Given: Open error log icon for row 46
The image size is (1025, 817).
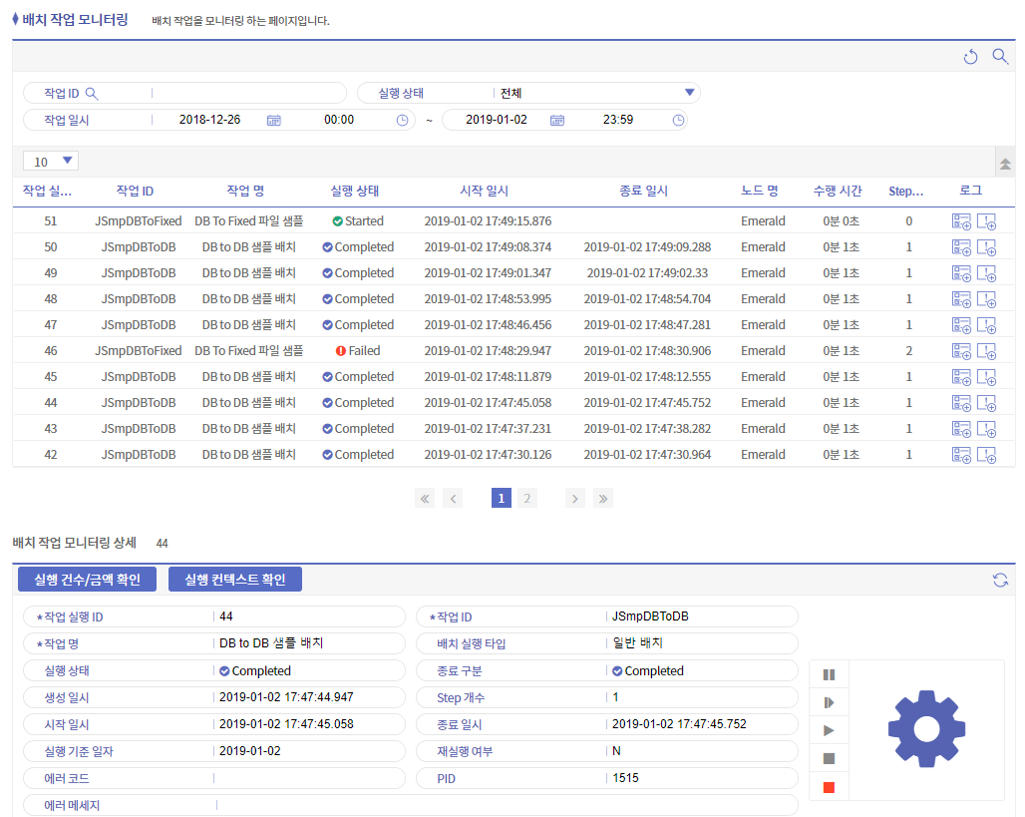Looking at the screenshot, I should [x=986, y=351].
